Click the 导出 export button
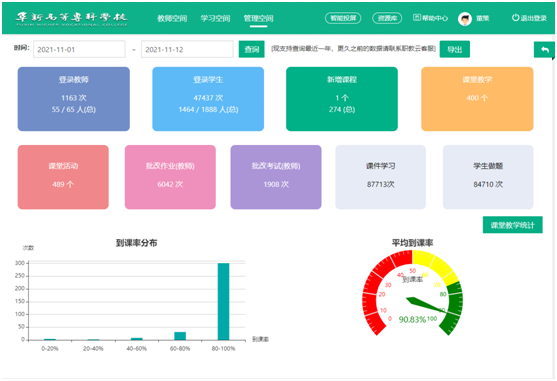Viewport: 557px width, 381px height. (455, 49)
